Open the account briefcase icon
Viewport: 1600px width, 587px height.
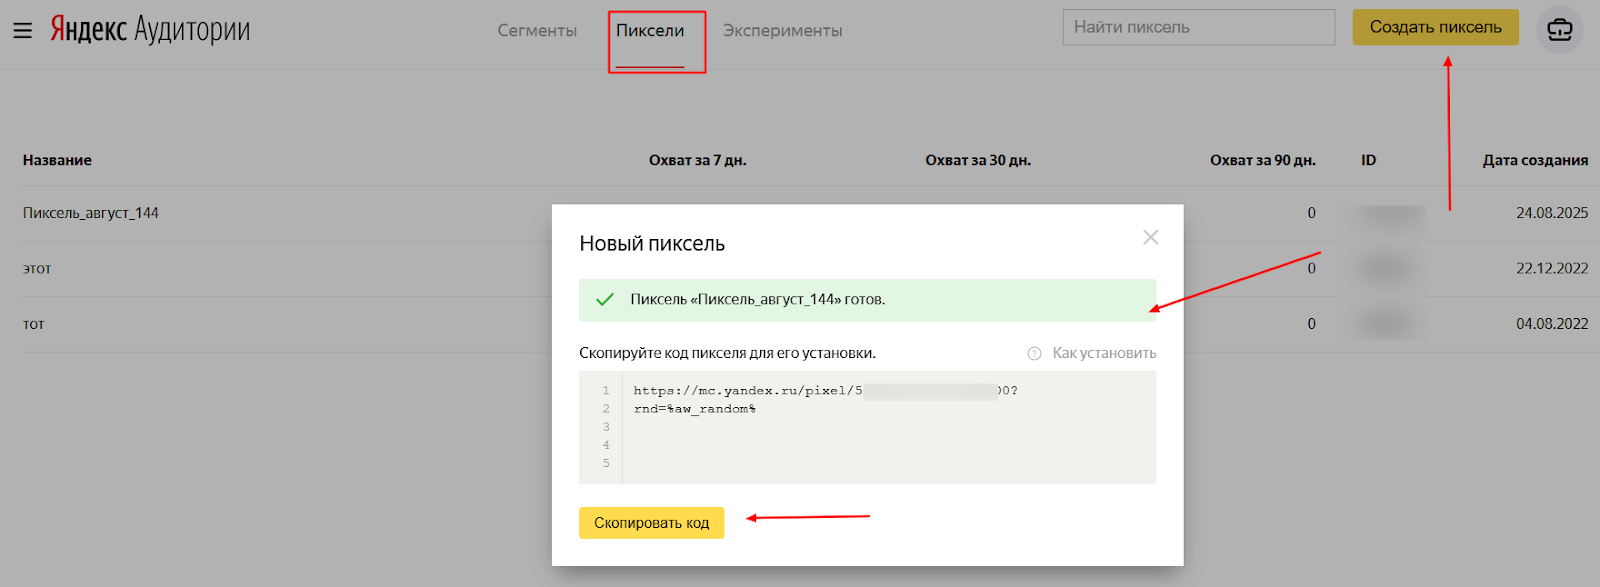[x=1559, y=30]
